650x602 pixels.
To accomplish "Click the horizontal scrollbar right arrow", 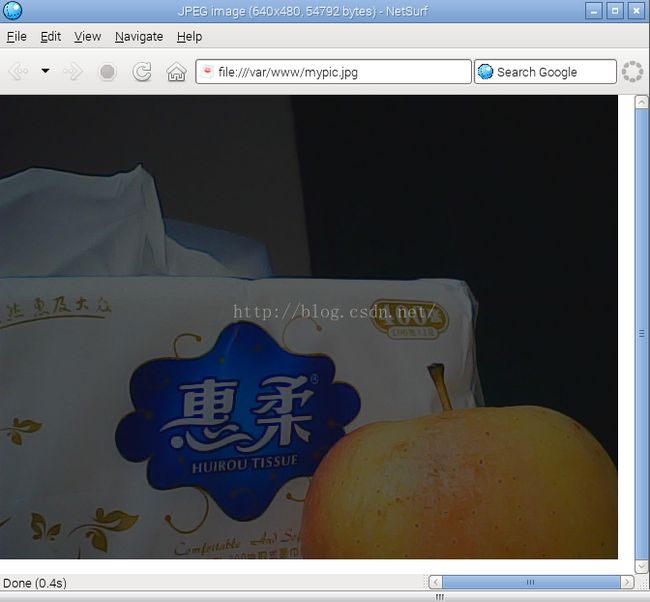I will [x=627, y=582].
